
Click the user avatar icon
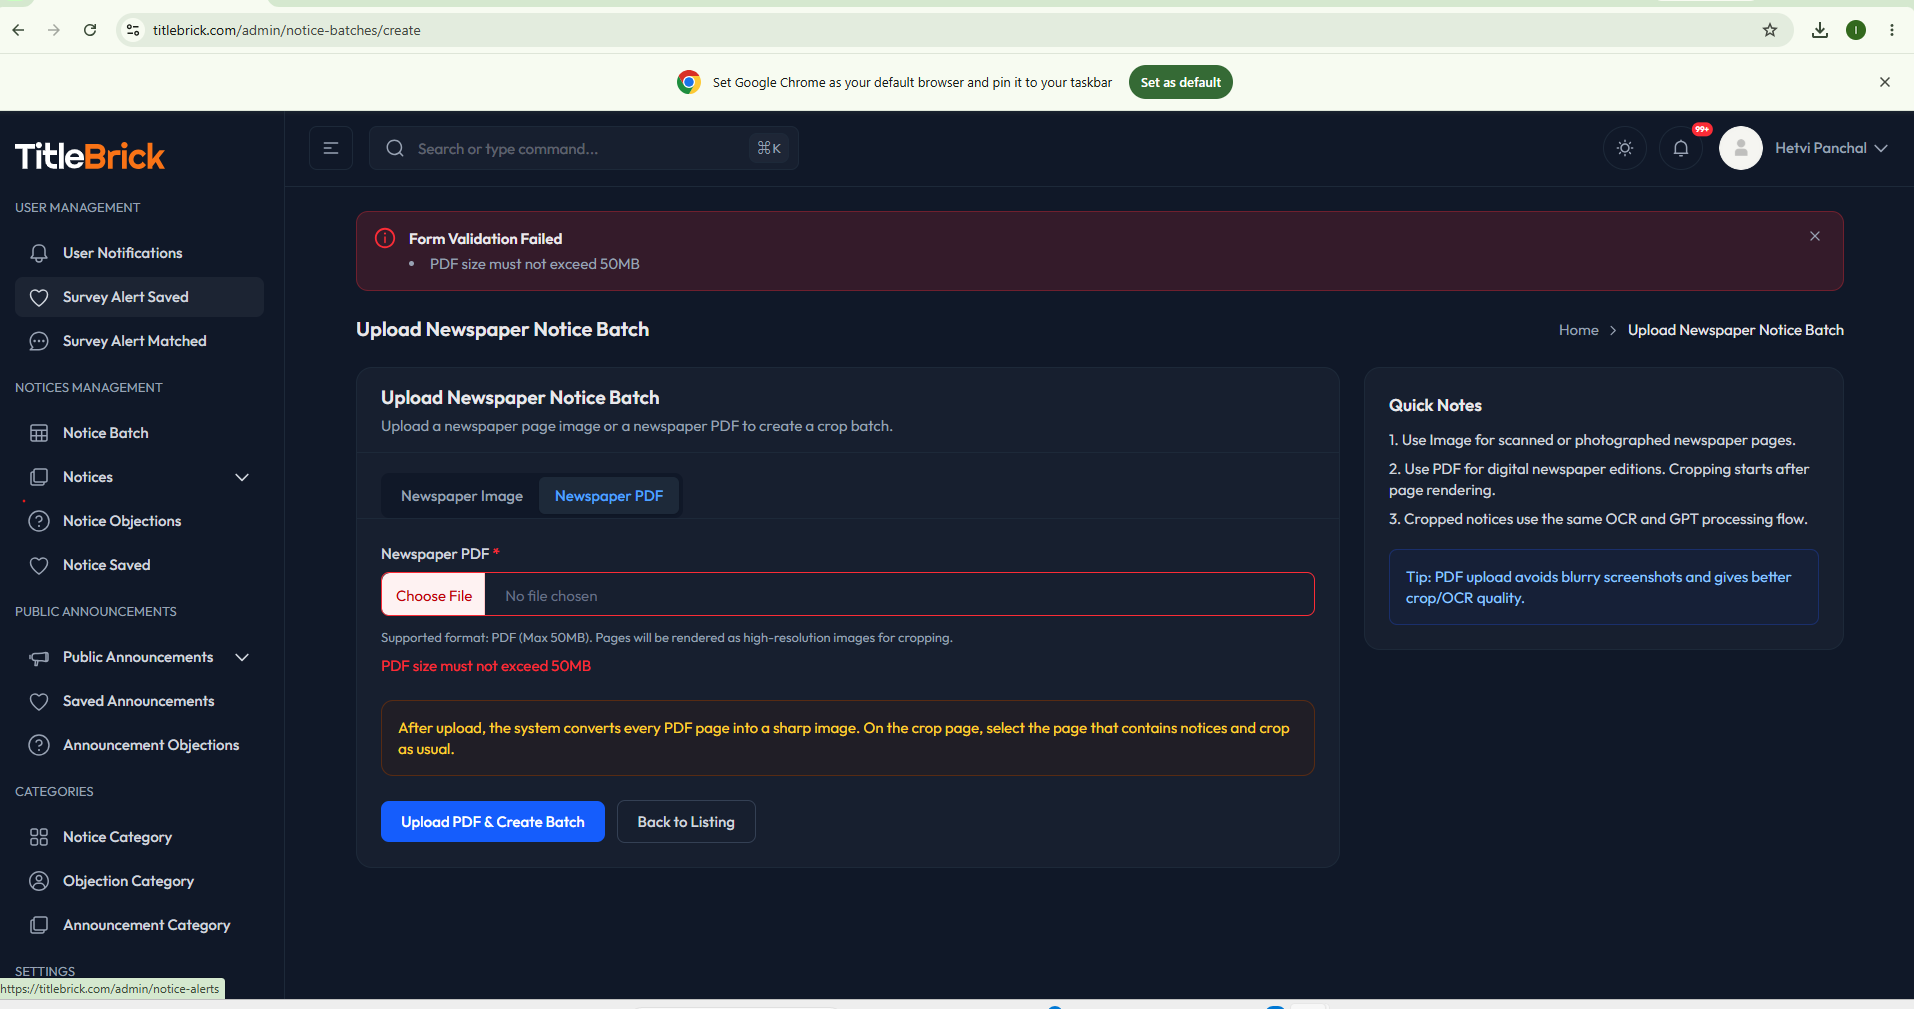[x=1741, y=148]
